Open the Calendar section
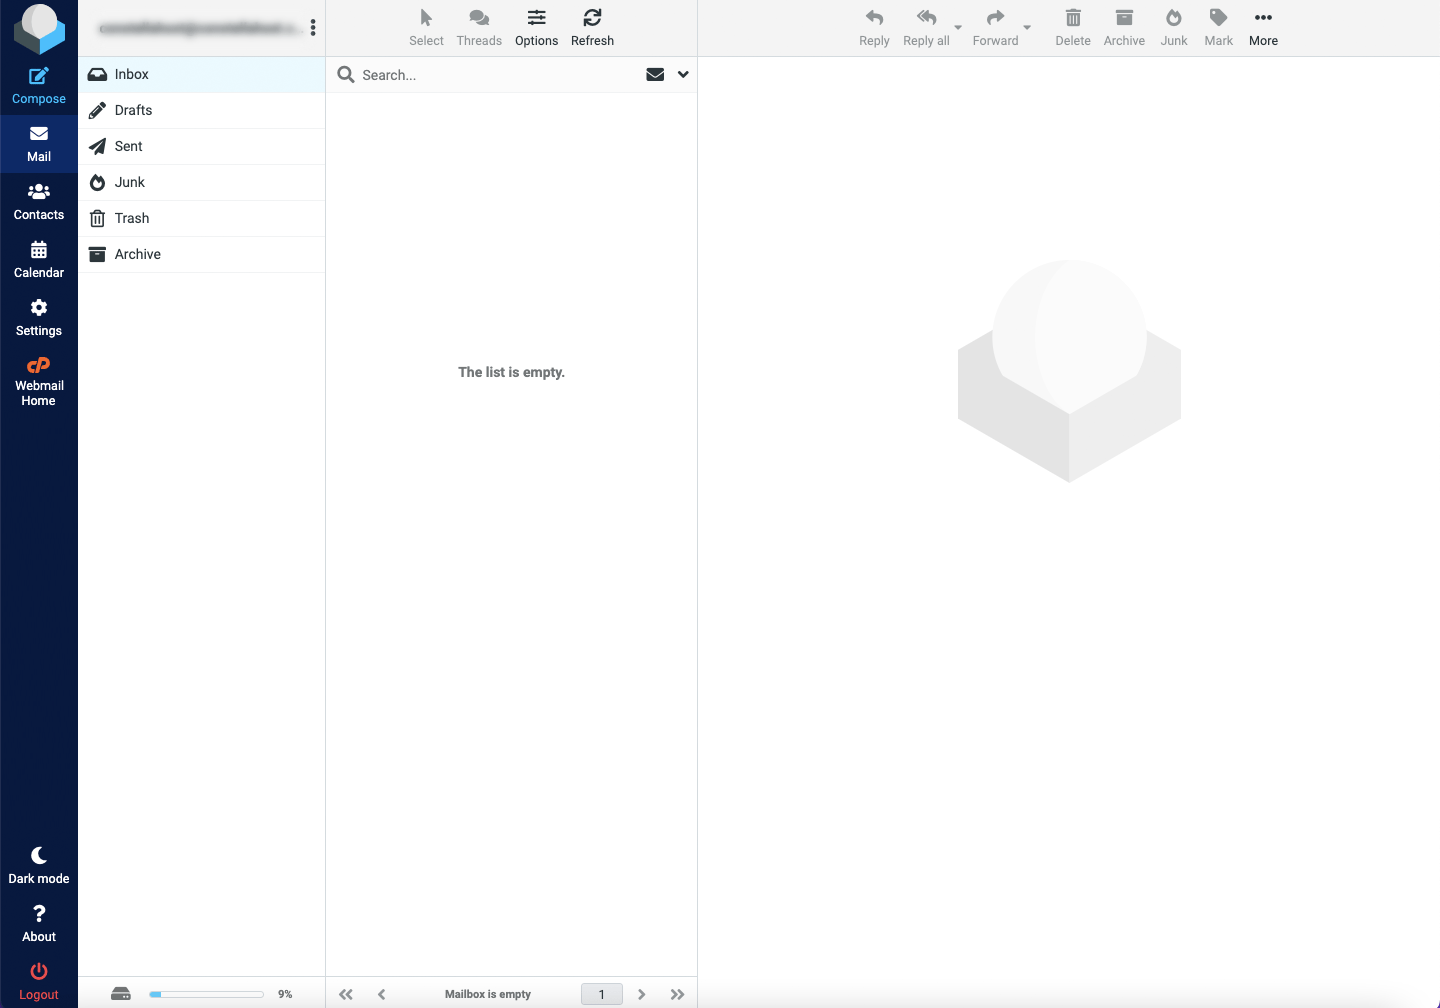This screenshot has width=1440, height=1008. [x=39, y=260]
